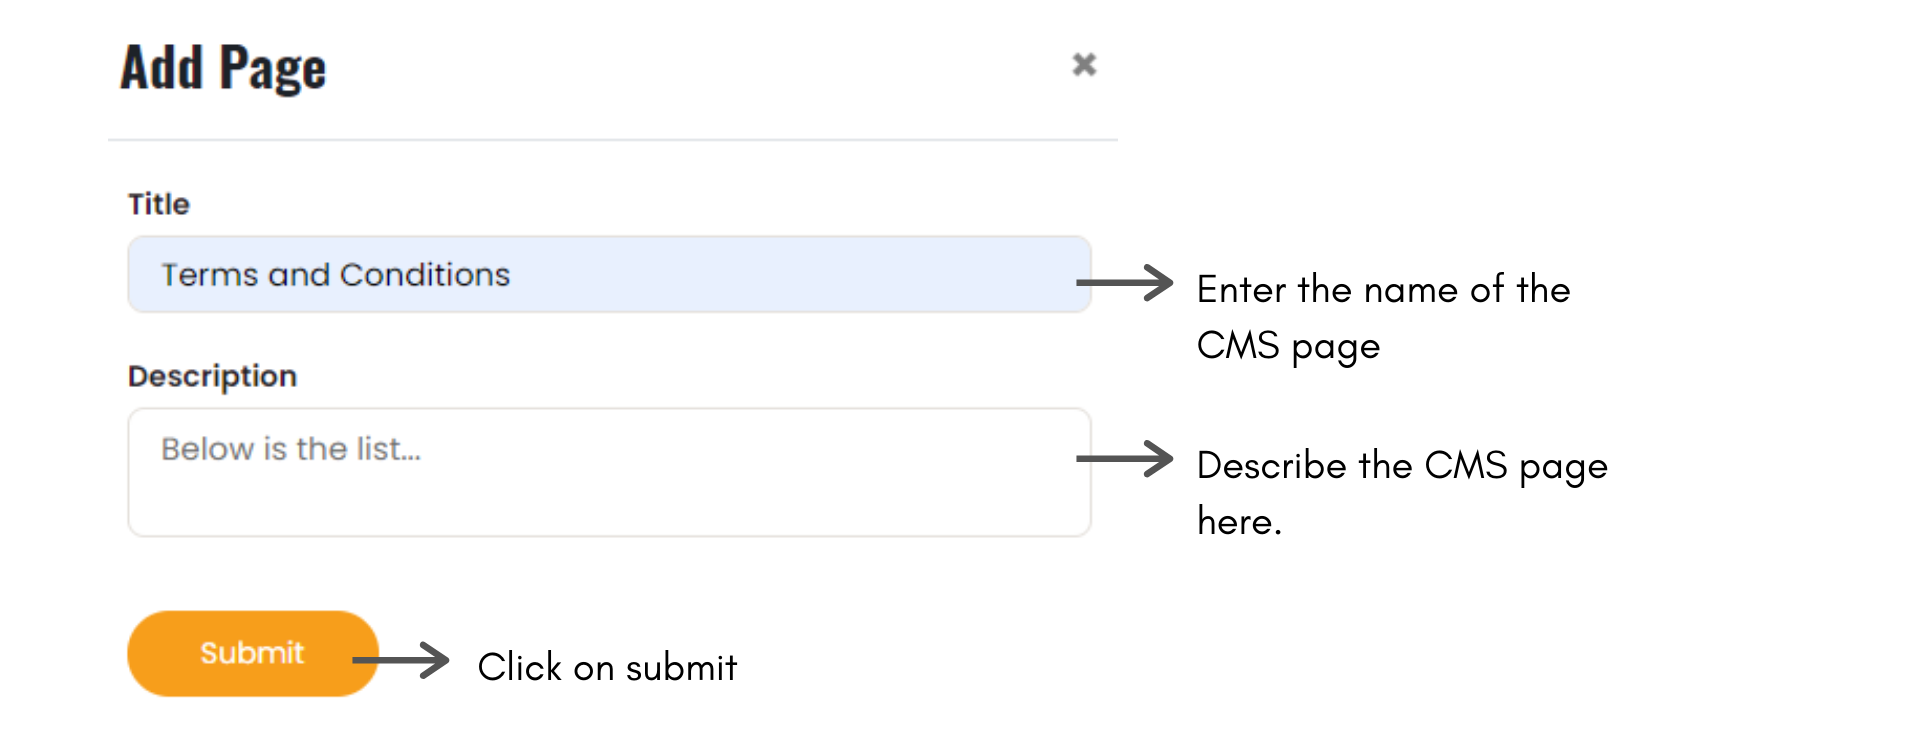Viewport: 1920px width, 748px height.
Task: Click the word "Conditions" in Title field
Action: 425,275
